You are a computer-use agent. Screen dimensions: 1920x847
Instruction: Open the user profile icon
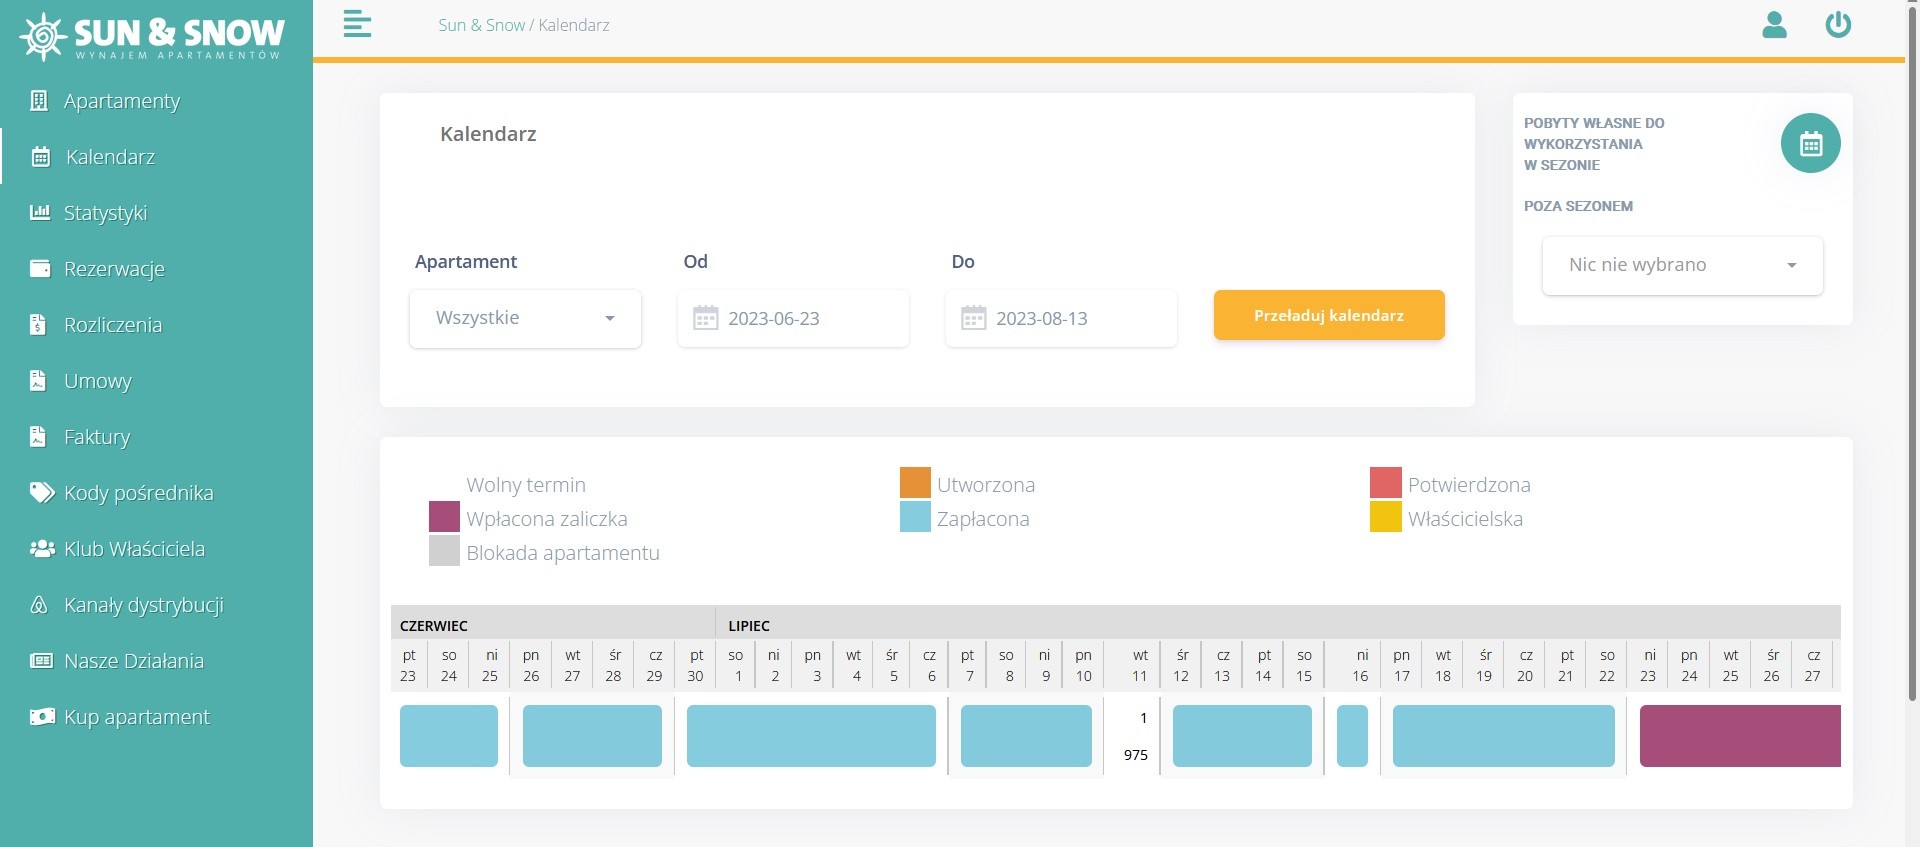pyautogui.click(x=1774, y=25)
